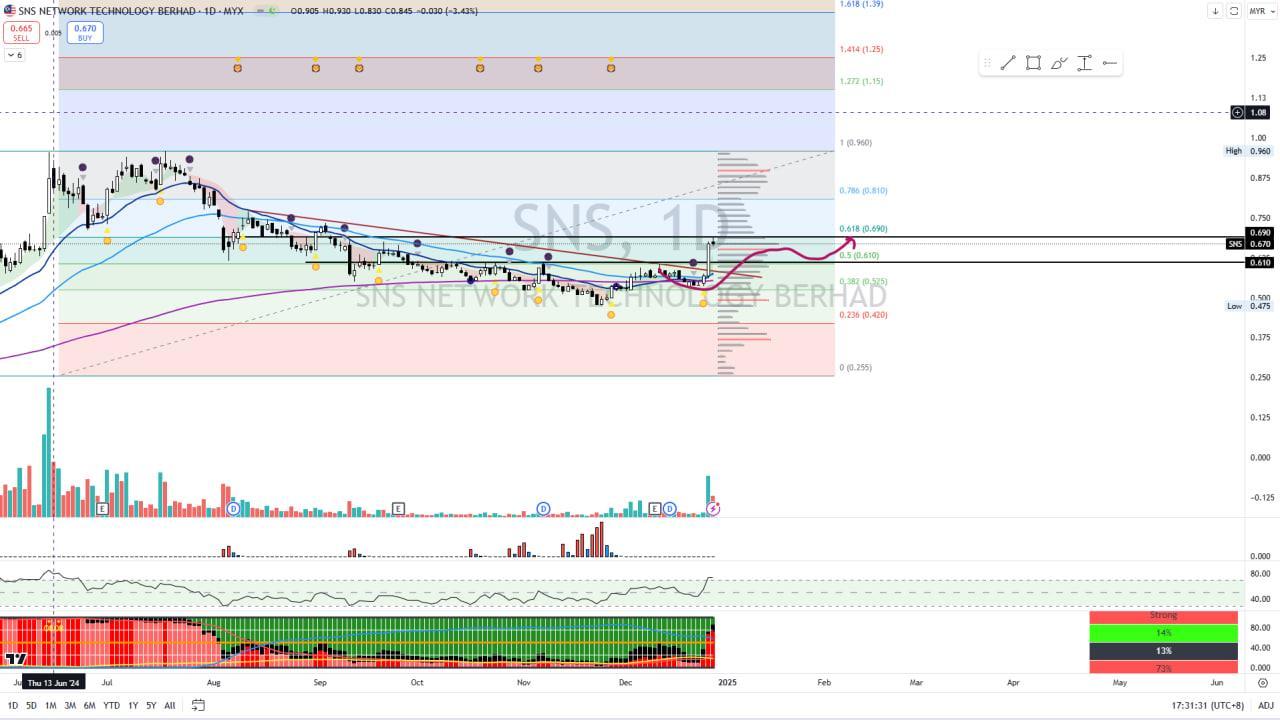
Task: Click the green 14% strength cell
Action: (1163, 633)
